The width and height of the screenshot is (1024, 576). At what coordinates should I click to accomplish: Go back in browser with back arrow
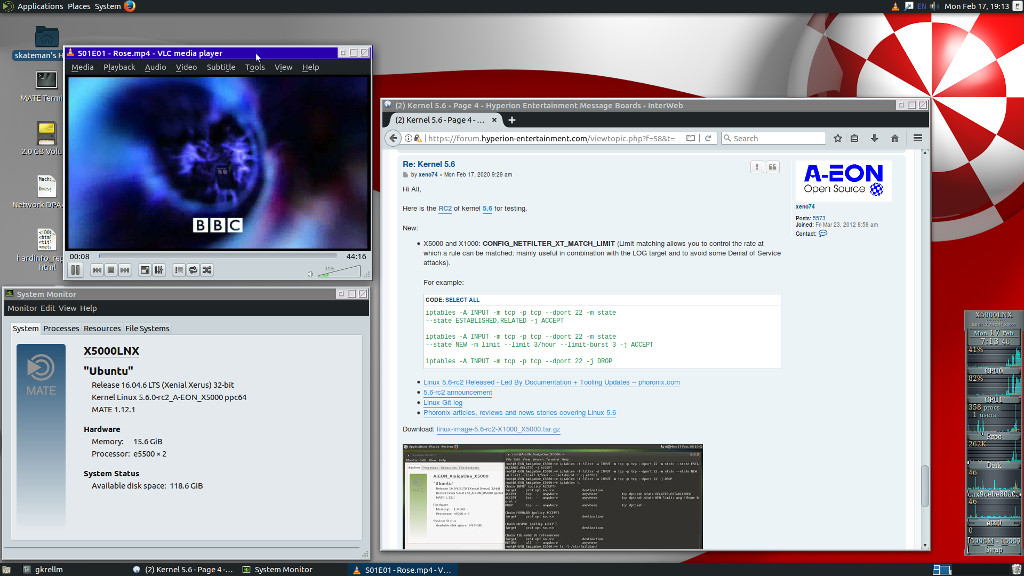(x=393, y=138)
